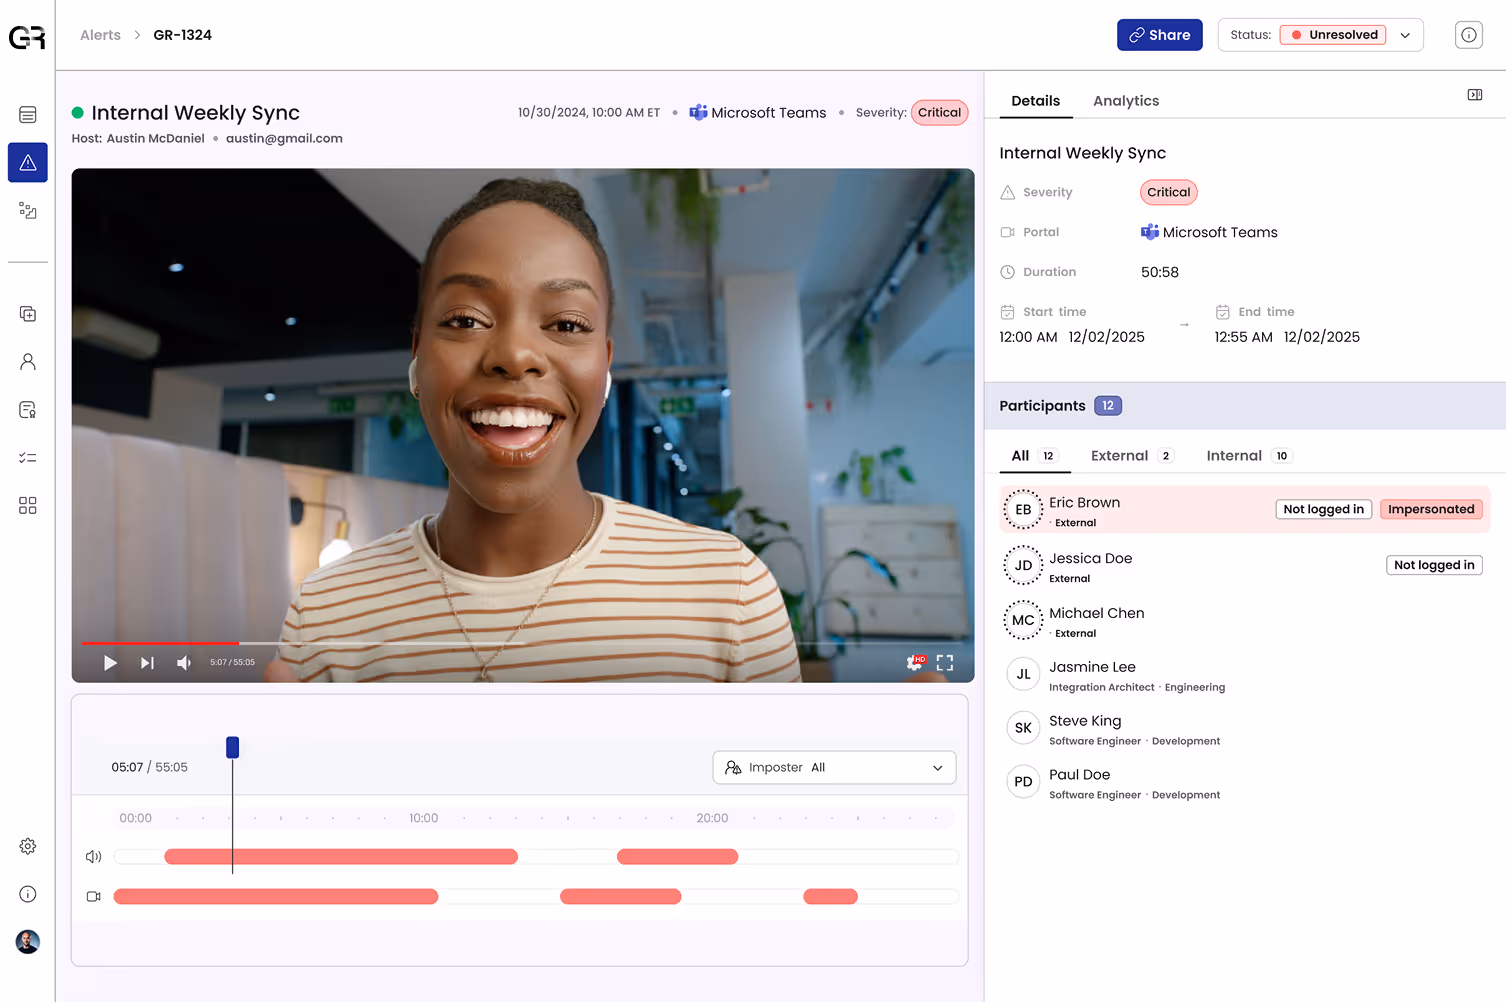Select the Michael Chen participant name
The width and height of the screenshot is (1506, 1002).
point(1096,613)
